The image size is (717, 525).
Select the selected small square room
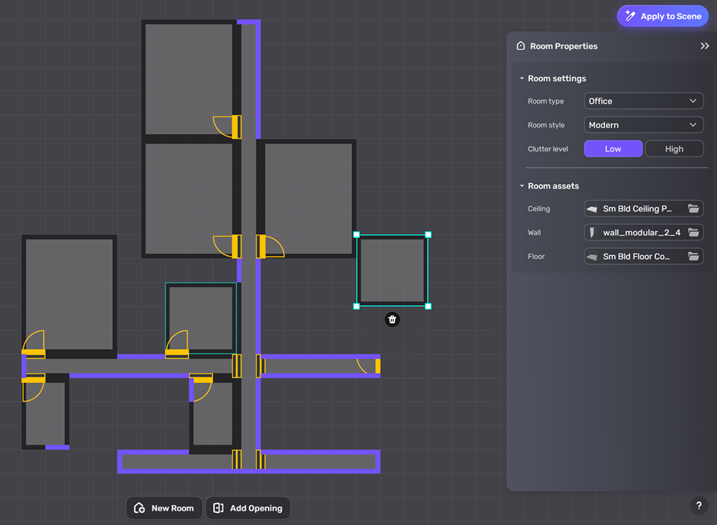pyautogui.click(x=392, y=271)
